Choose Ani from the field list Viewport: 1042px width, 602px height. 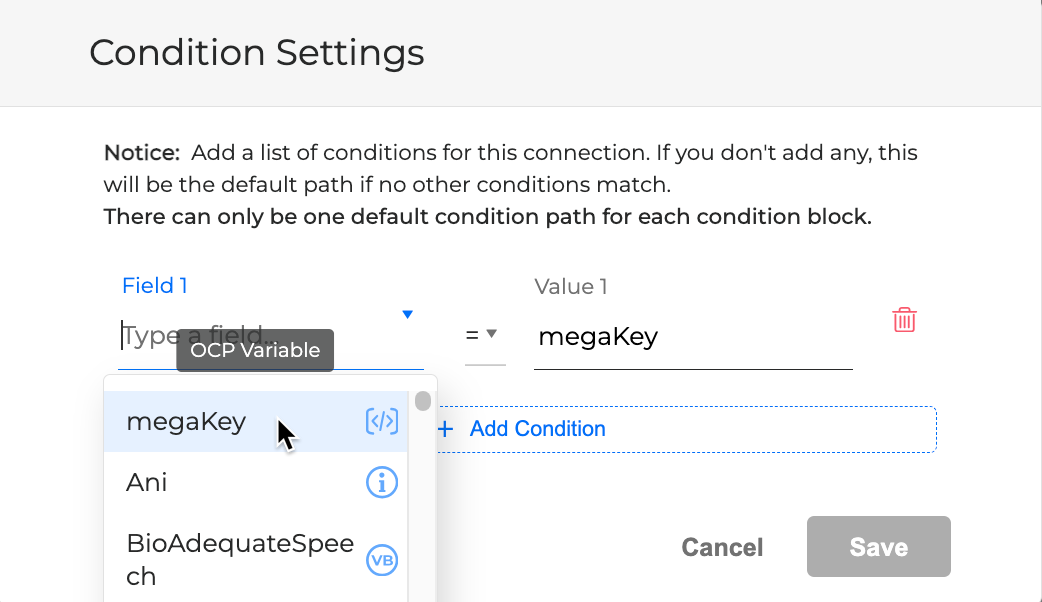147,484
